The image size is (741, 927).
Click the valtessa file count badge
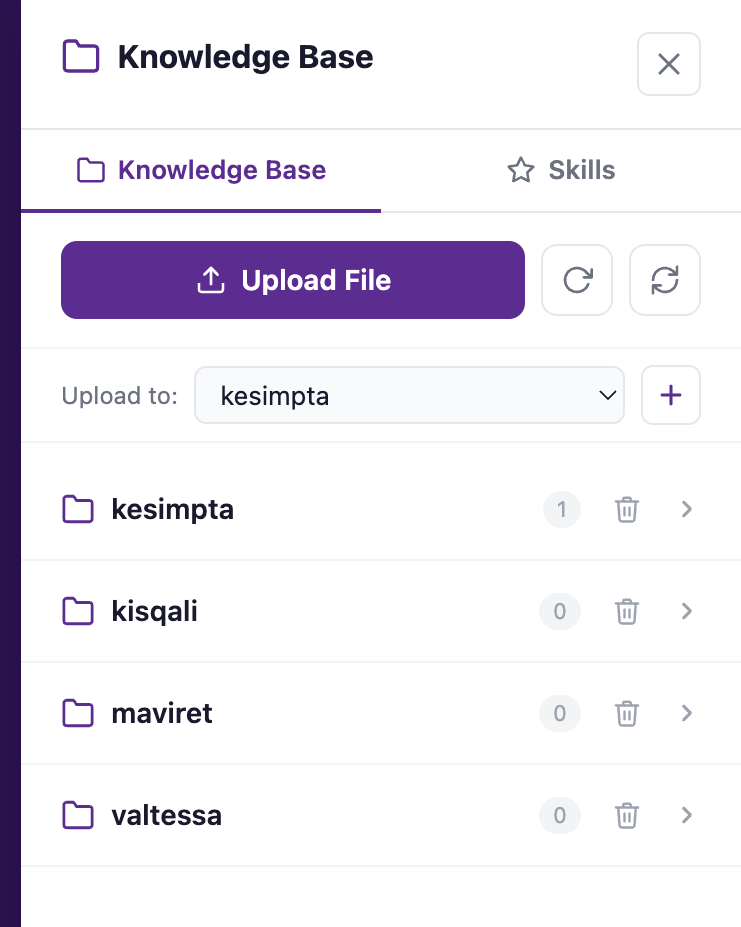tap(559, 815)
